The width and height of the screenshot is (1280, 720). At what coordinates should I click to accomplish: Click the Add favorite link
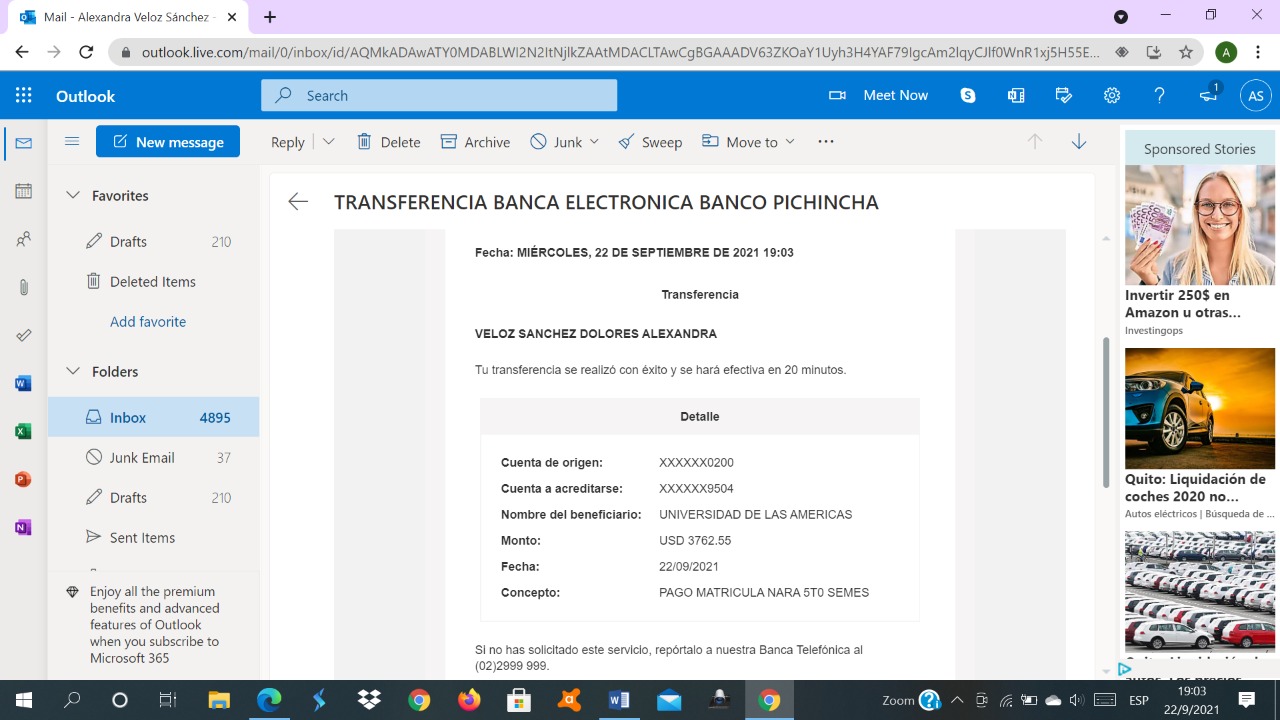click(x=148, y=321)
